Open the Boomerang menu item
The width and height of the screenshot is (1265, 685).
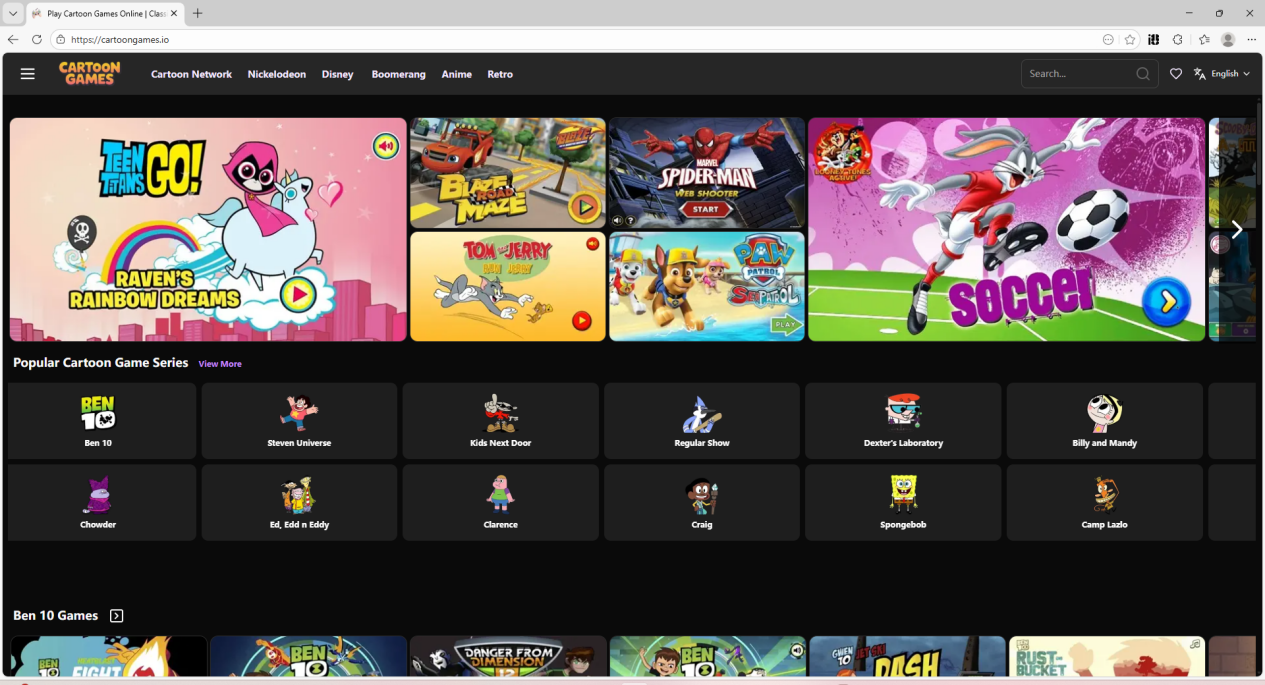tap(398, 74)
